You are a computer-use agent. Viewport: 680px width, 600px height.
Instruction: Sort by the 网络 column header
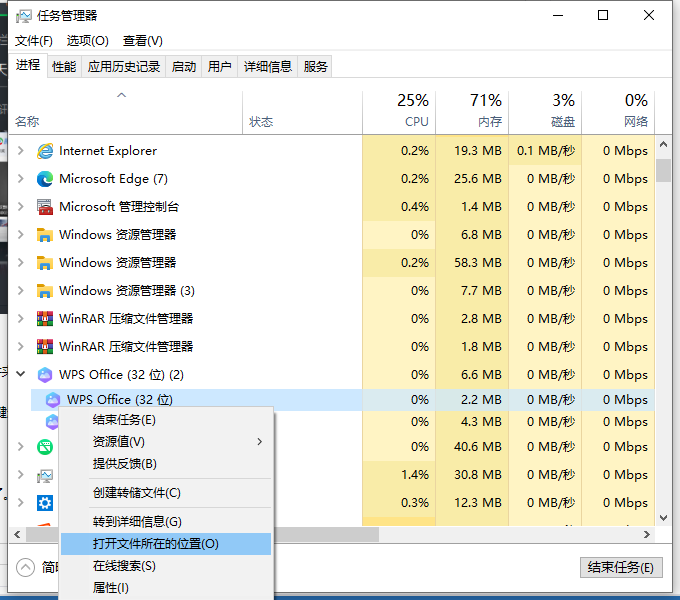(x=618, y=112)
